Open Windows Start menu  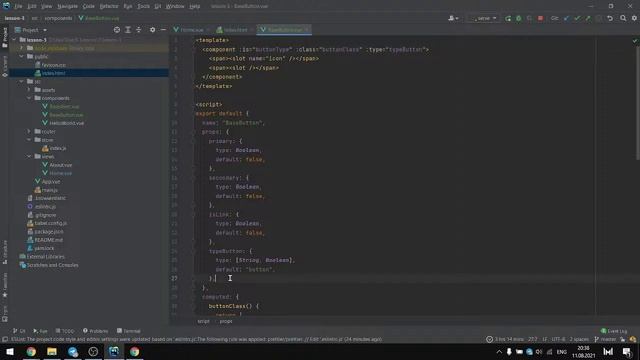[10, 351]
